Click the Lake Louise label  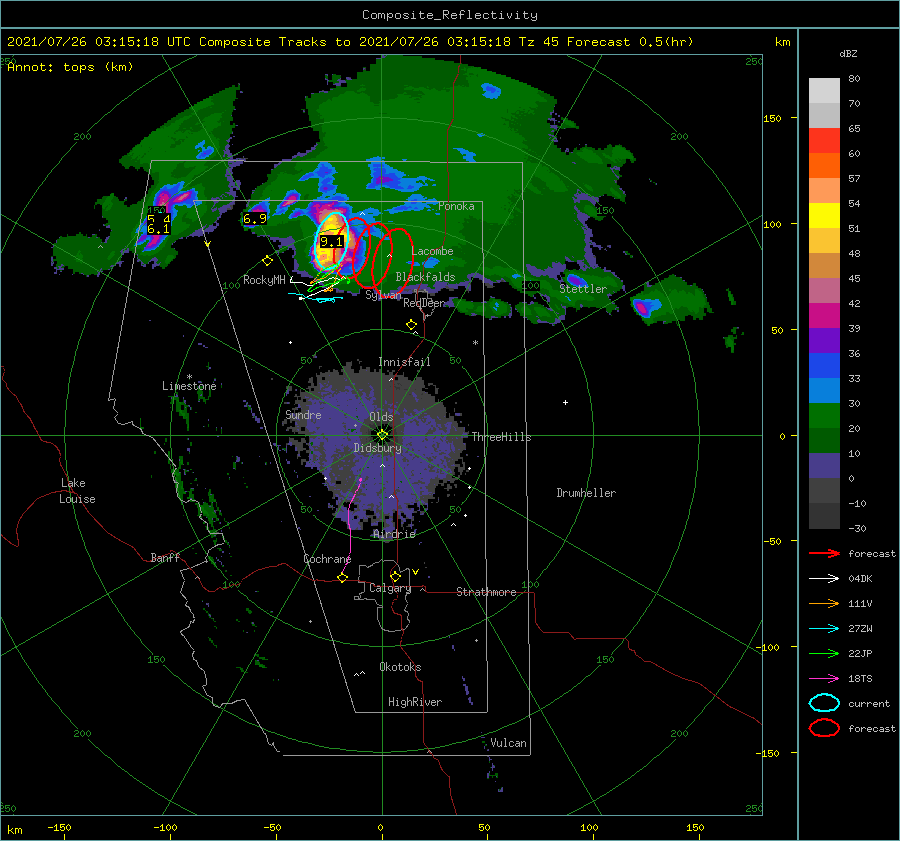click(x=77, y=491)
